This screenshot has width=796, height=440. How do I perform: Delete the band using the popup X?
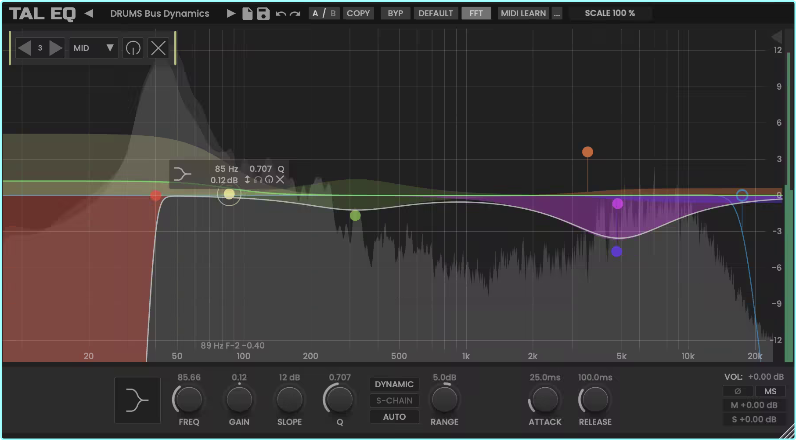[x=280, y=180]
